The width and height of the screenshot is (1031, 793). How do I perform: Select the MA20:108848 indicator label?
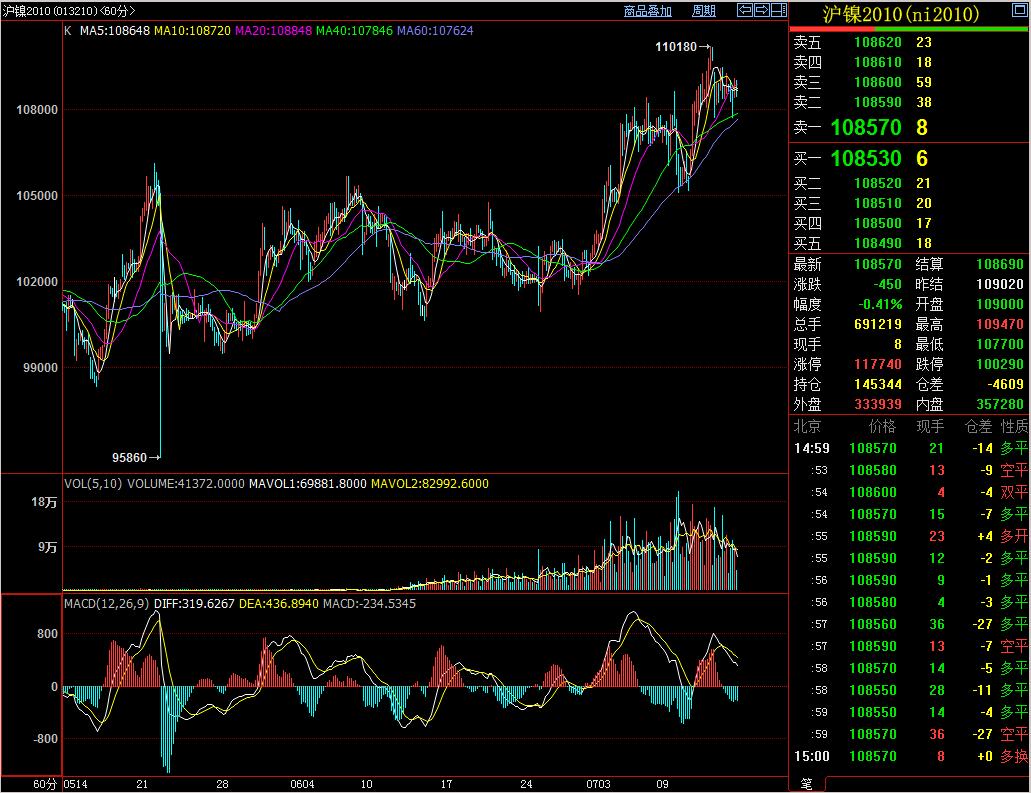[273, 30]
